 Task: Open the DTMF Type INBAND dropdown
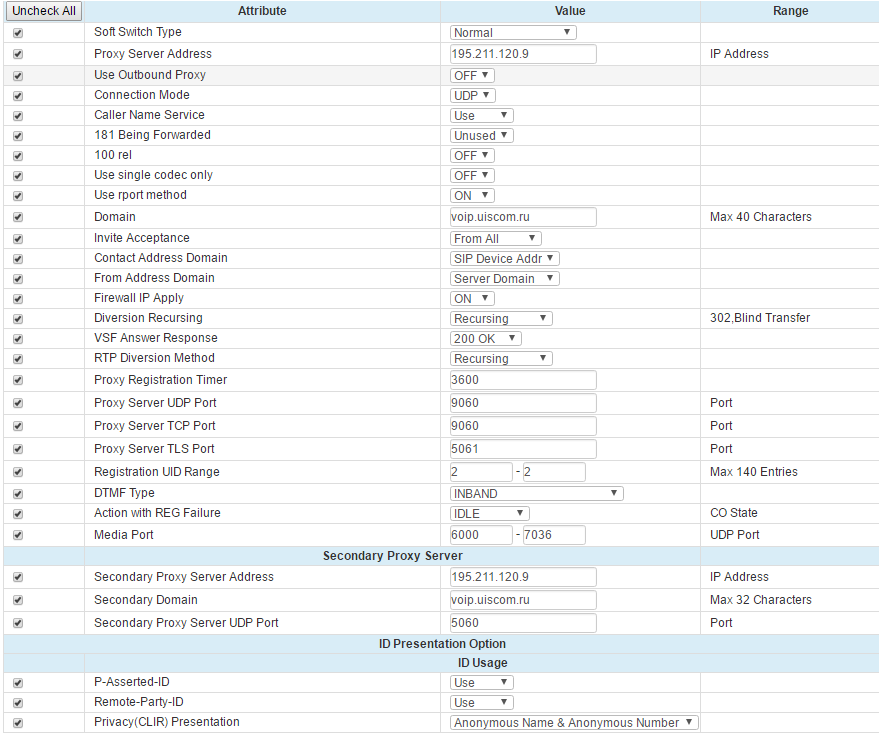(x=537, y=493)
